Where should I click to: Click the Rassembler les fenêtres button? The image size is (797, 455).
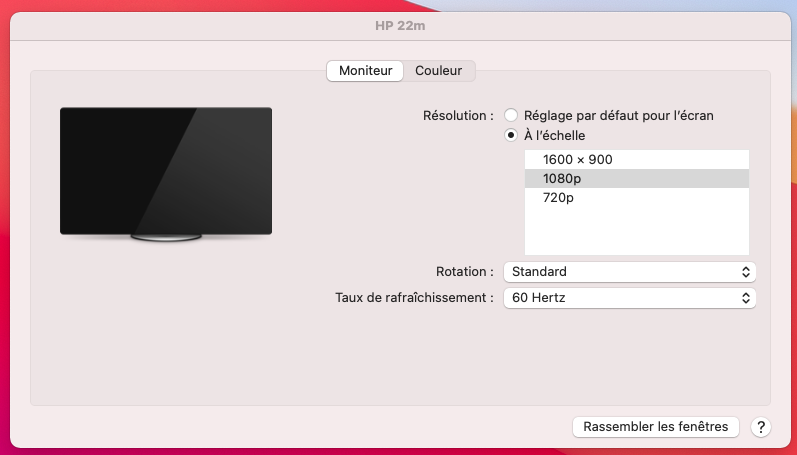click(x=655, y=427)
